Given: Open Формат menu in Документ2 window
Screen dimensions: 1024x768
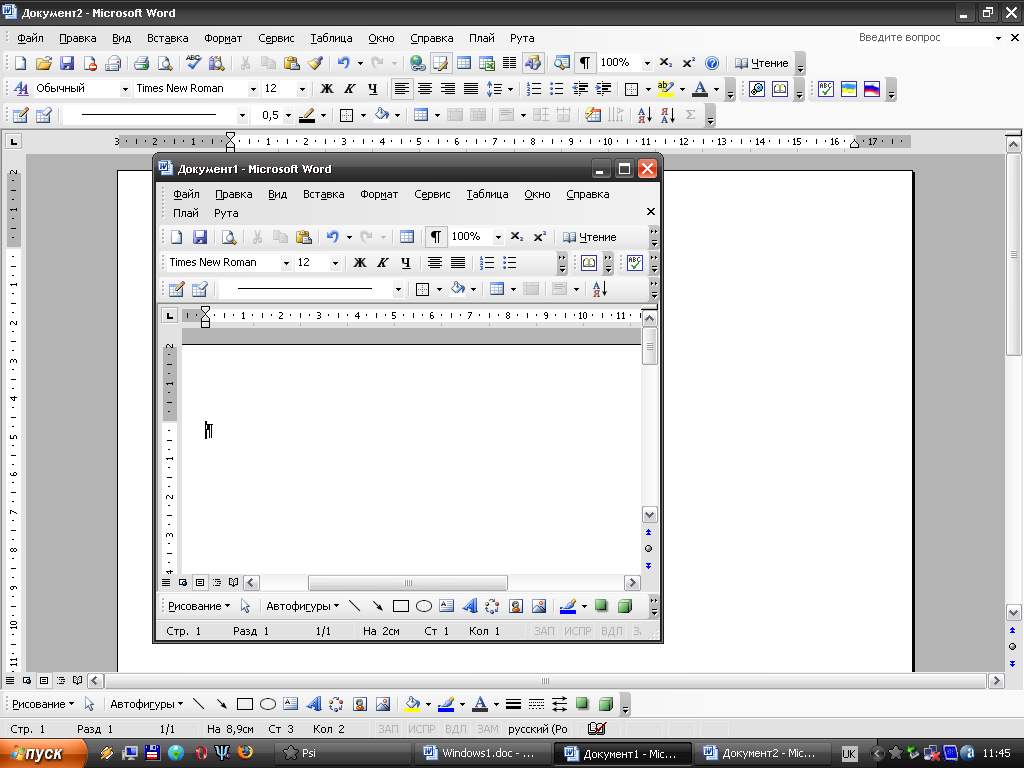Looking at the screenshot, I should (223, 39).
